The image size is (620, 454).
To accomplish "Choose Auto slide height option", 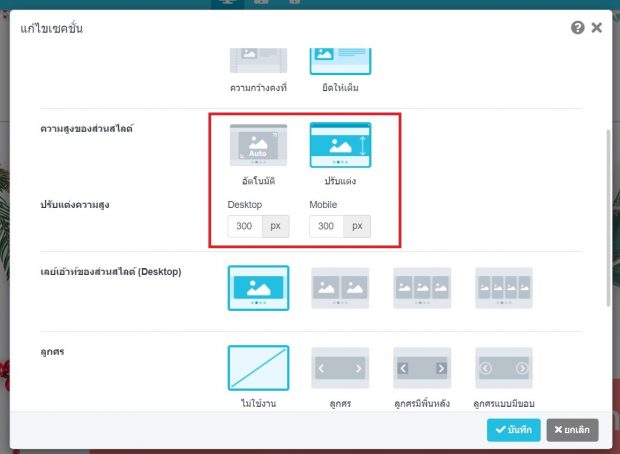I will coord(258,145).
